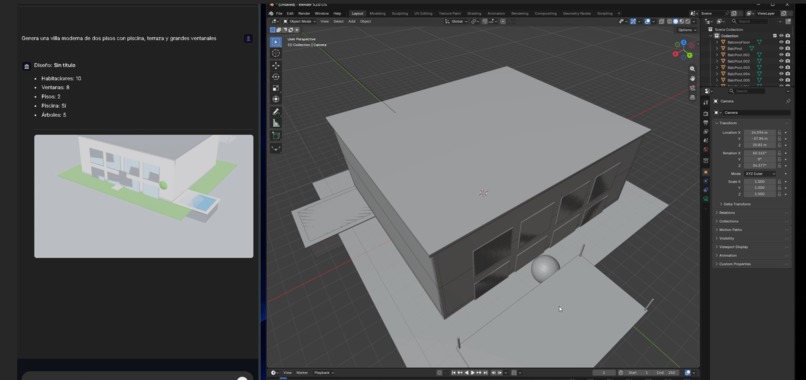Image resolution: width=806 pixels, height=380 pixels.
Task: Toggle lock for Scale Z
Action: (779, 194)
